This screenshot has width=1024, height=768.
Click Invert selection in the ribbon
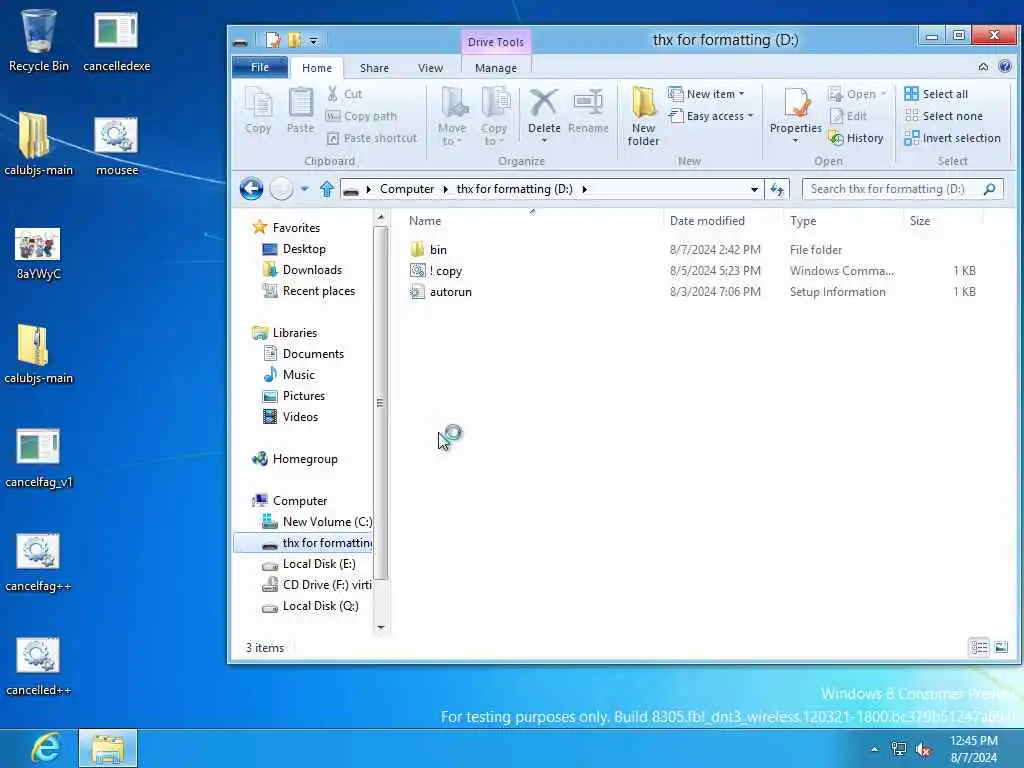click(x=952, y=138)
